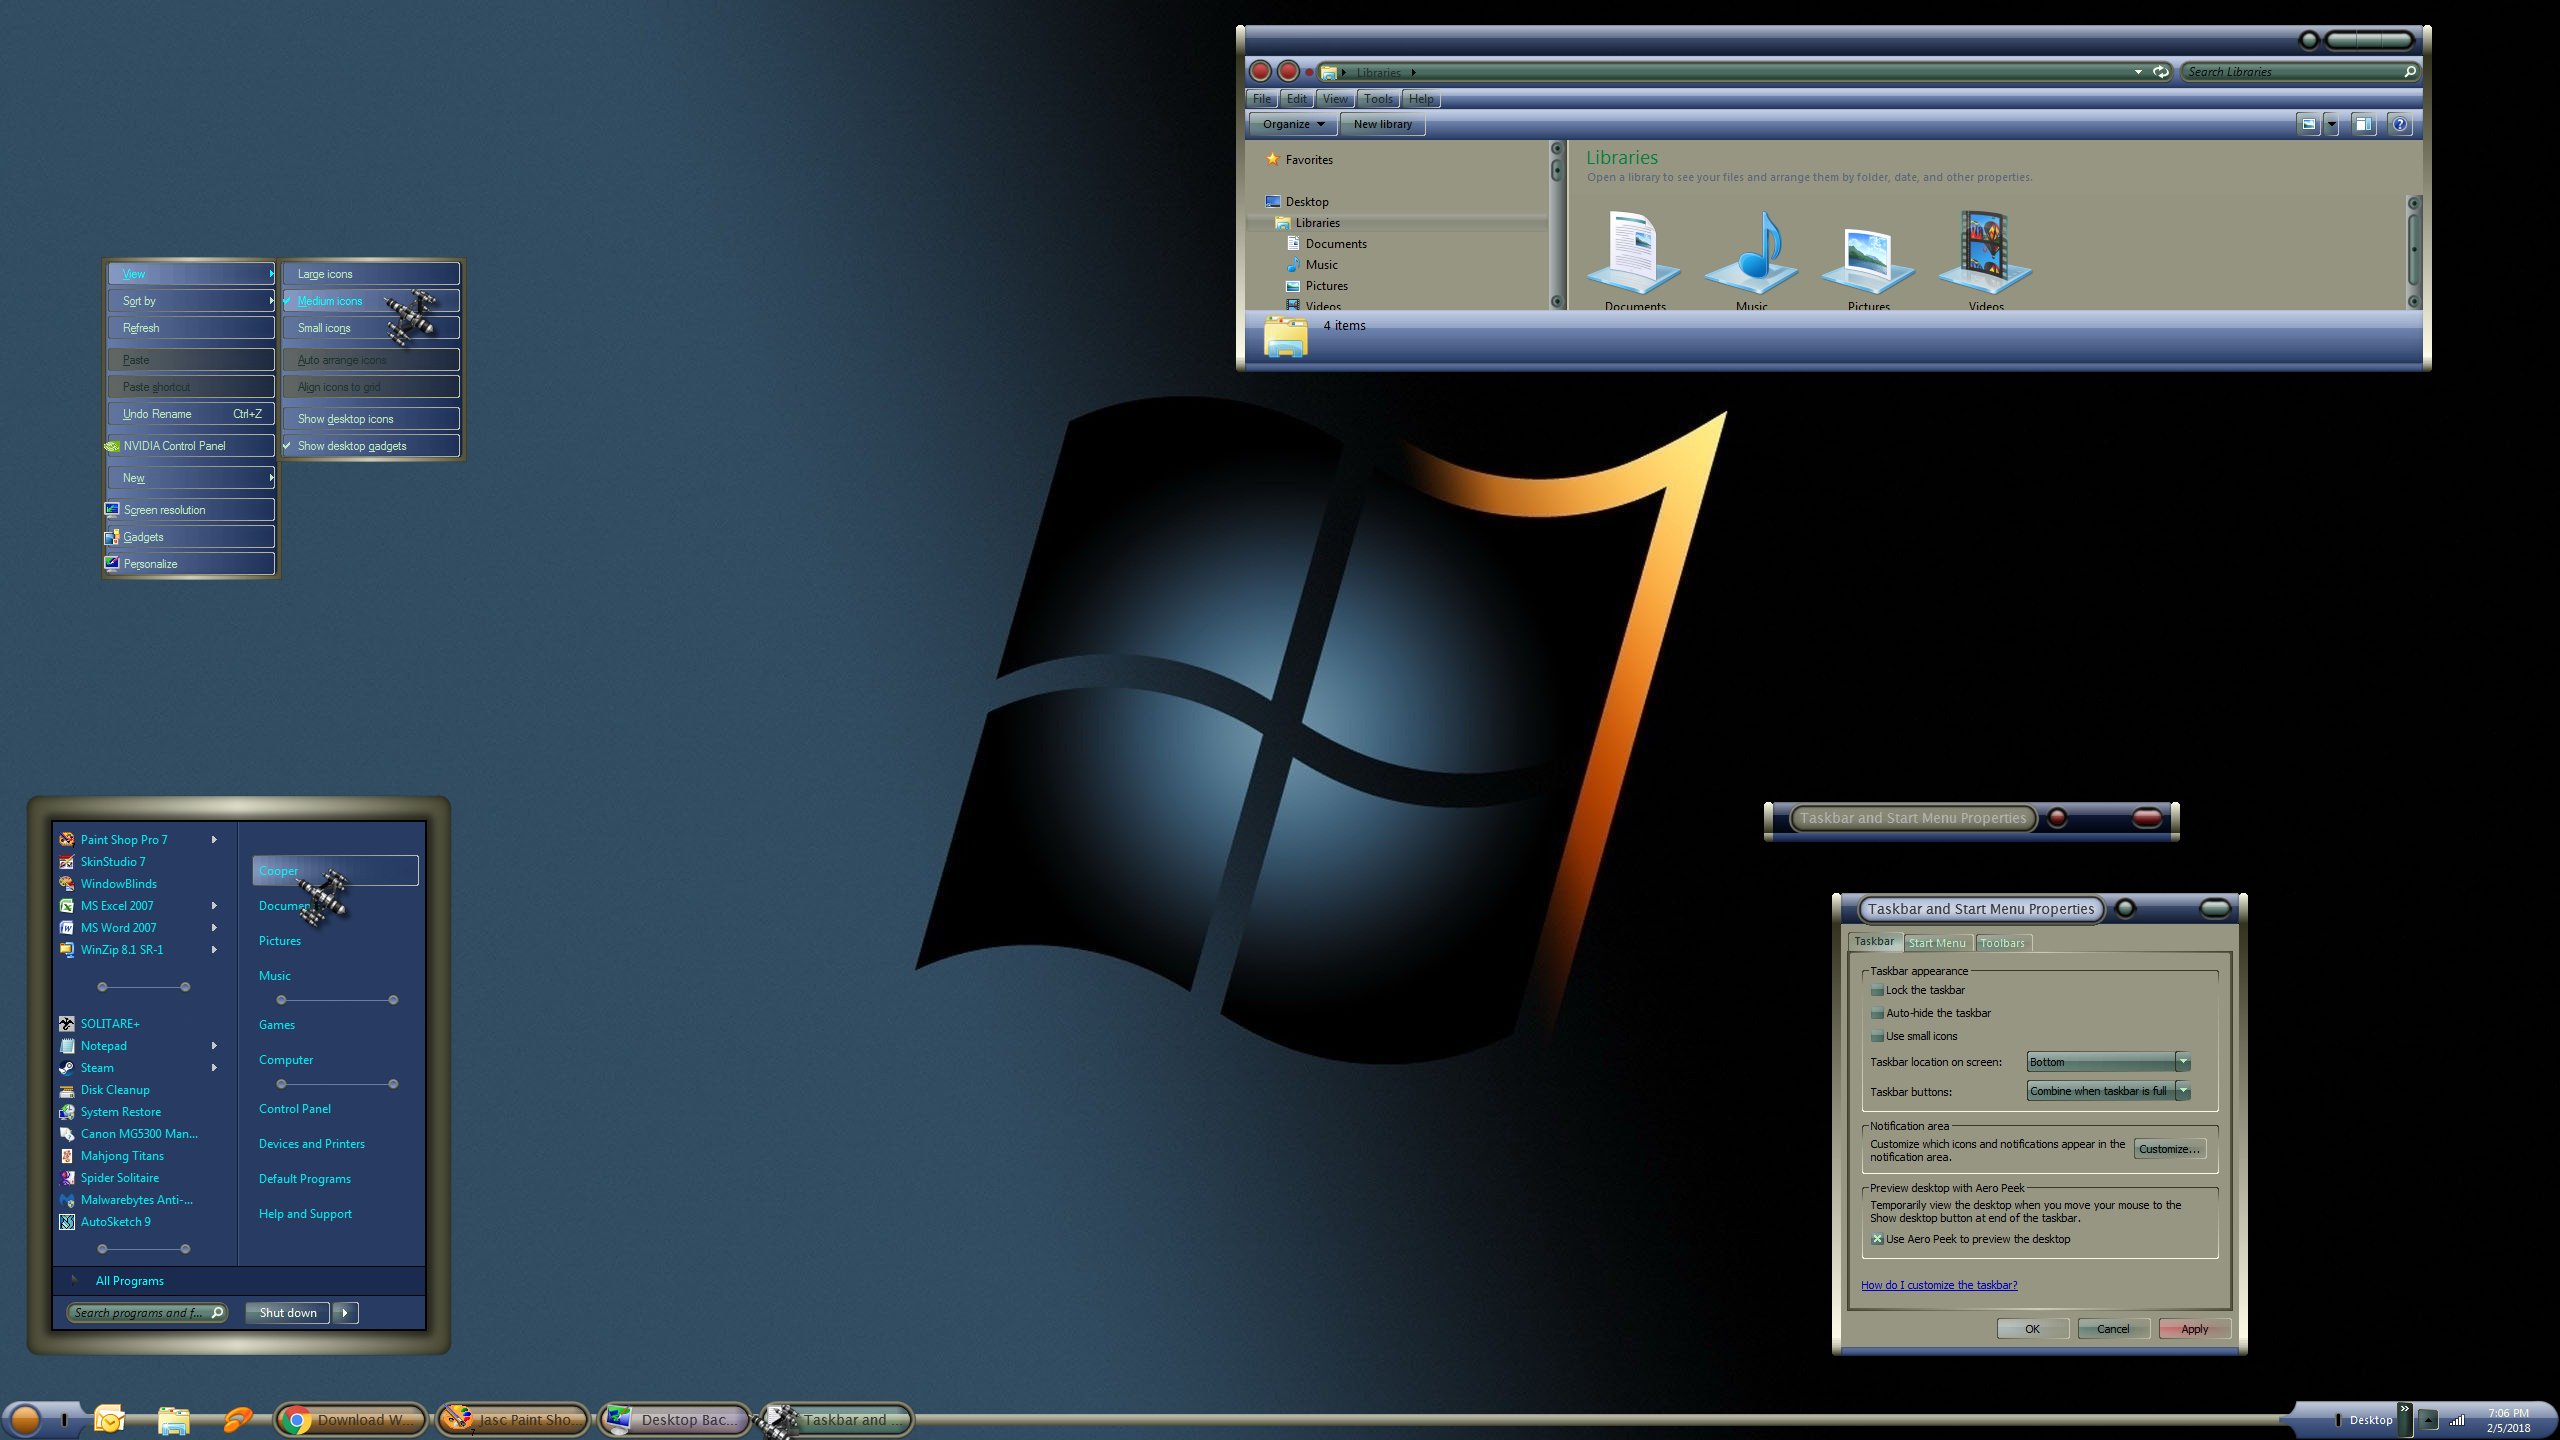Open address bar history dropdown in Libraries

click(2137, 72)
